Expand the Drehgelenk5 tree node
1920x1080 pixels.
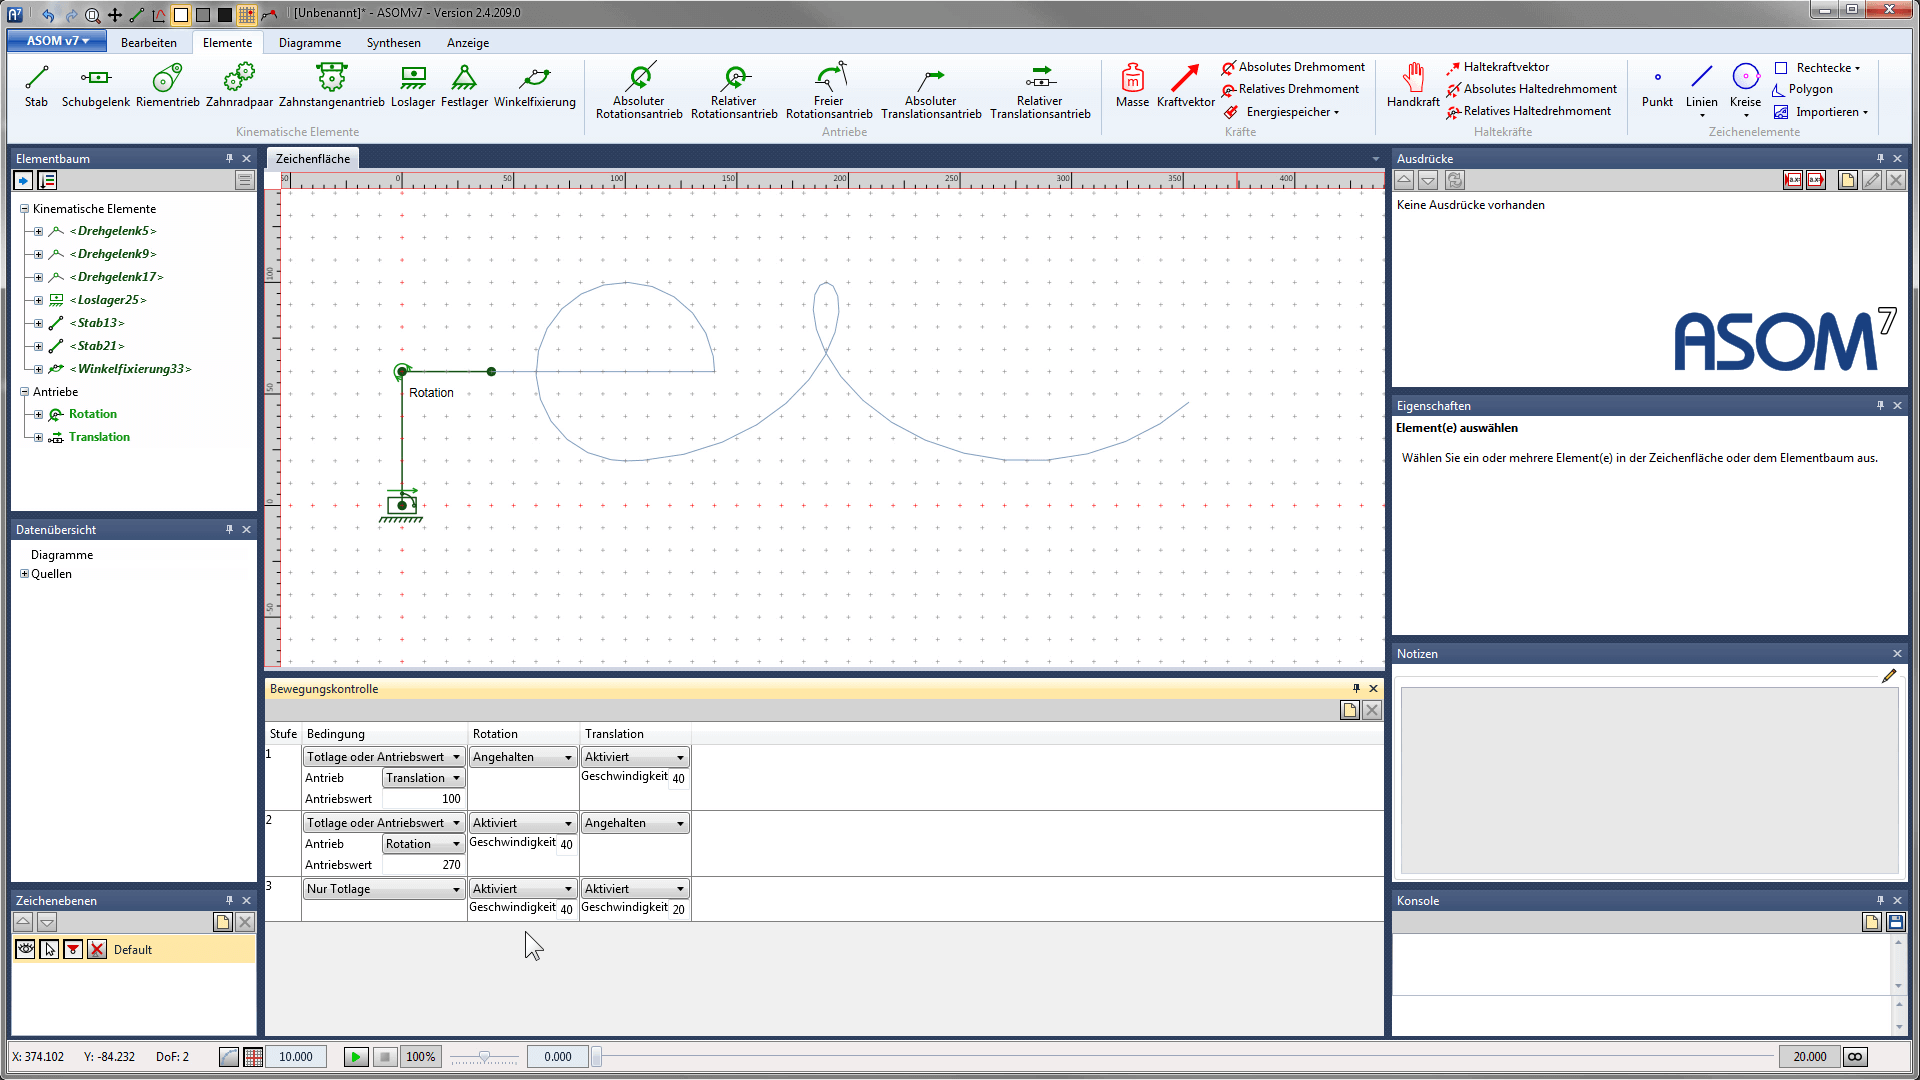pos(38,231)
